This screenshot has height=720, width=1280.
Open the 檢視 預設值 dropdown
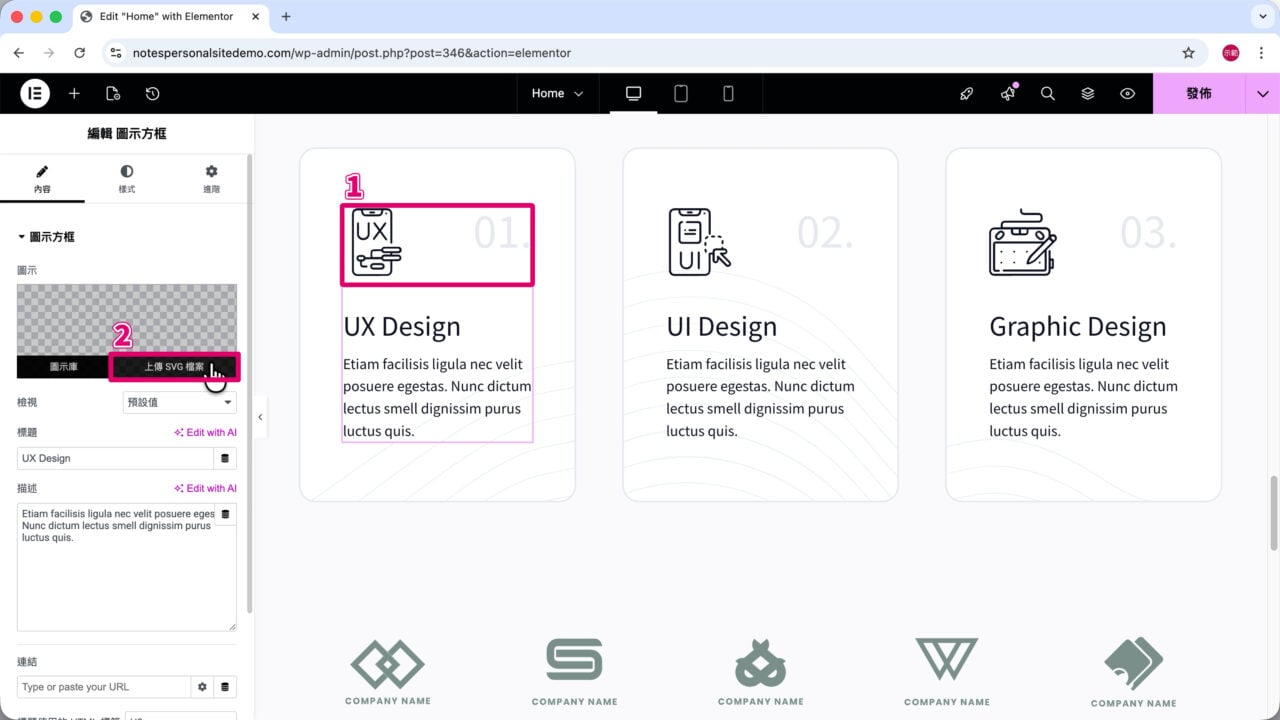(x=180, y=402)
